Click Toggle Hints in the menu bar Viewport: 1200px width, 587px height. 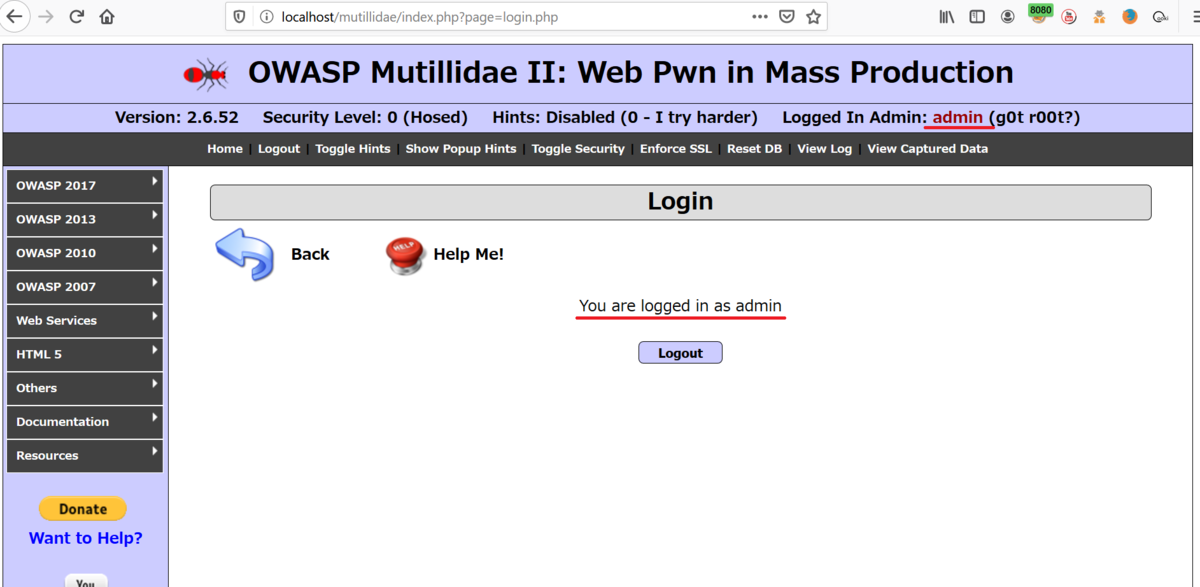coord(353,149)
